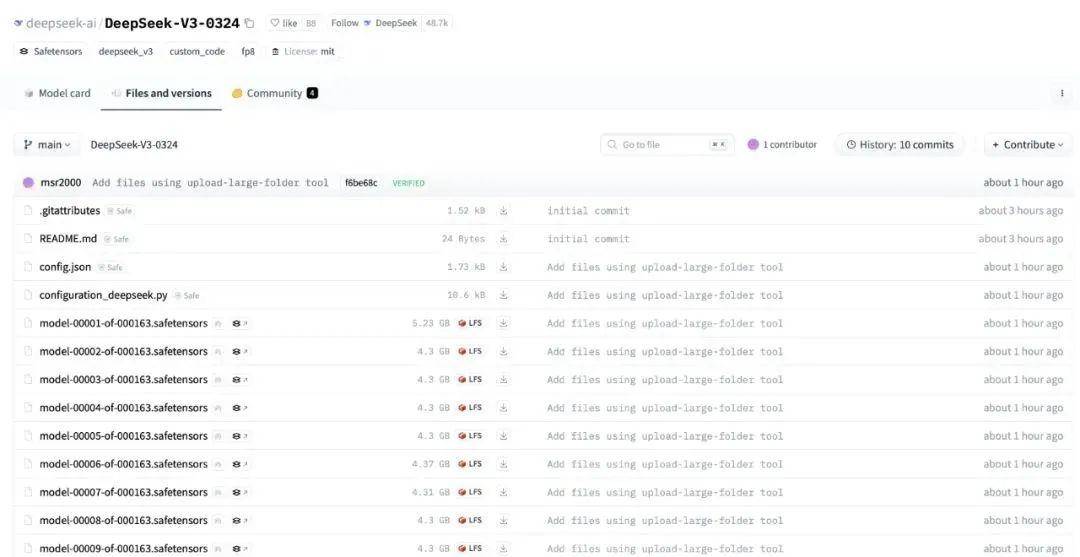Like the DeepSeek-V3-0324 model
This screenshot has height=557, width=1080.
coord(284,23)
